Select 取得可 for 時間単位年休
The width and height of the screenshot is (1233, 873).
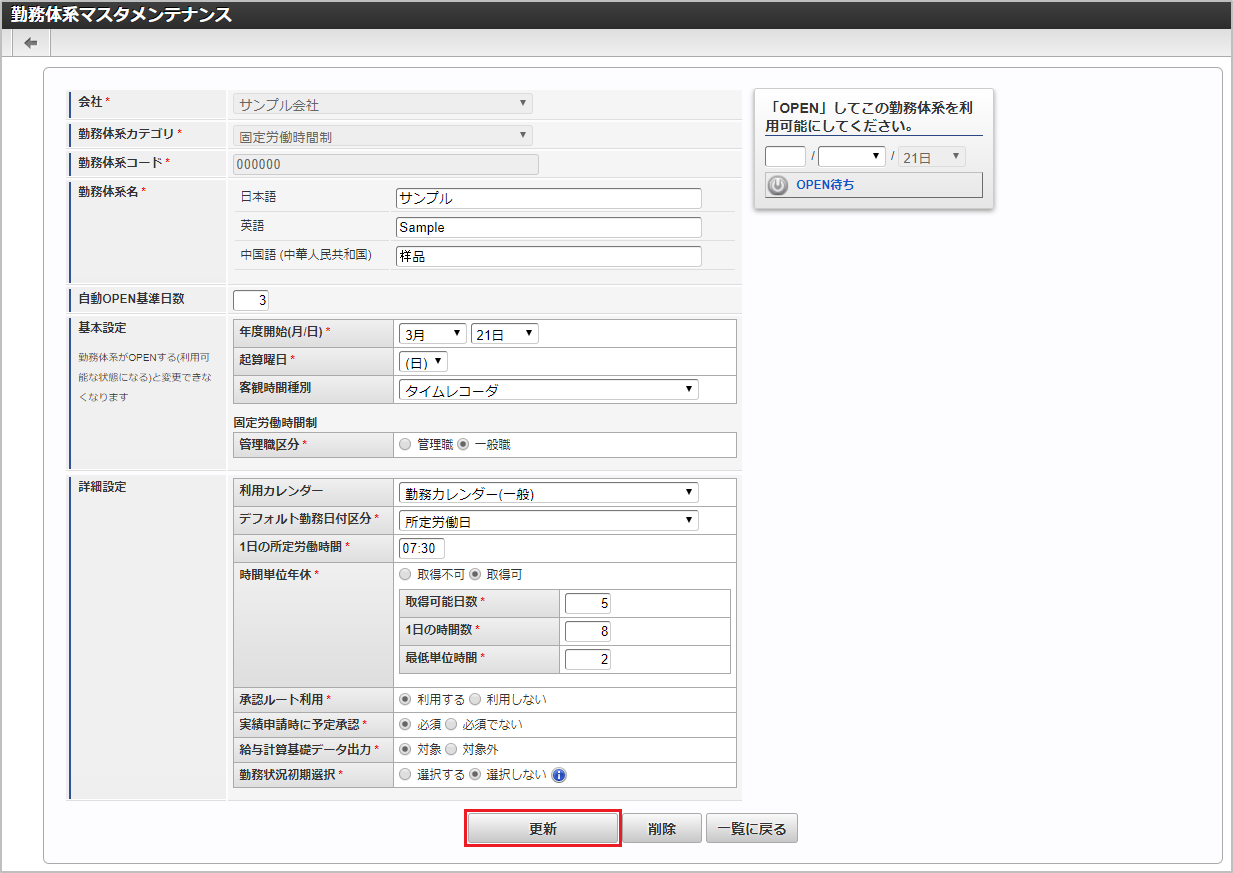475,575
